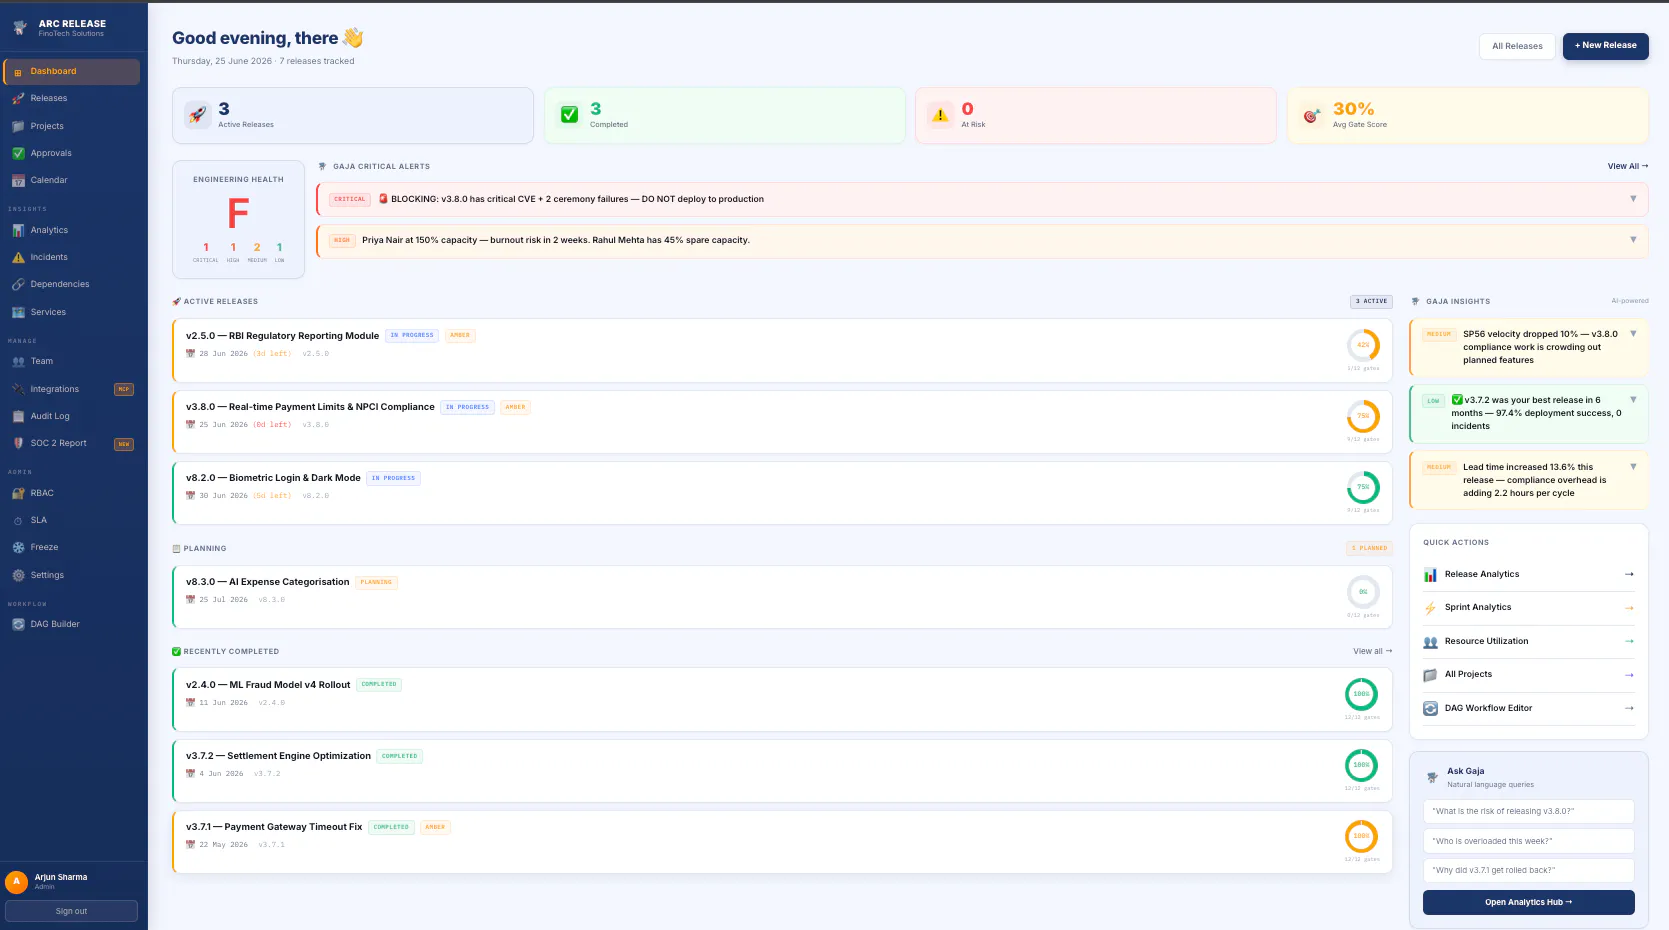The height and width of the screenshot is (930, 1669).
Task: Open DAG Builder under Workflow
Action: 72,625
